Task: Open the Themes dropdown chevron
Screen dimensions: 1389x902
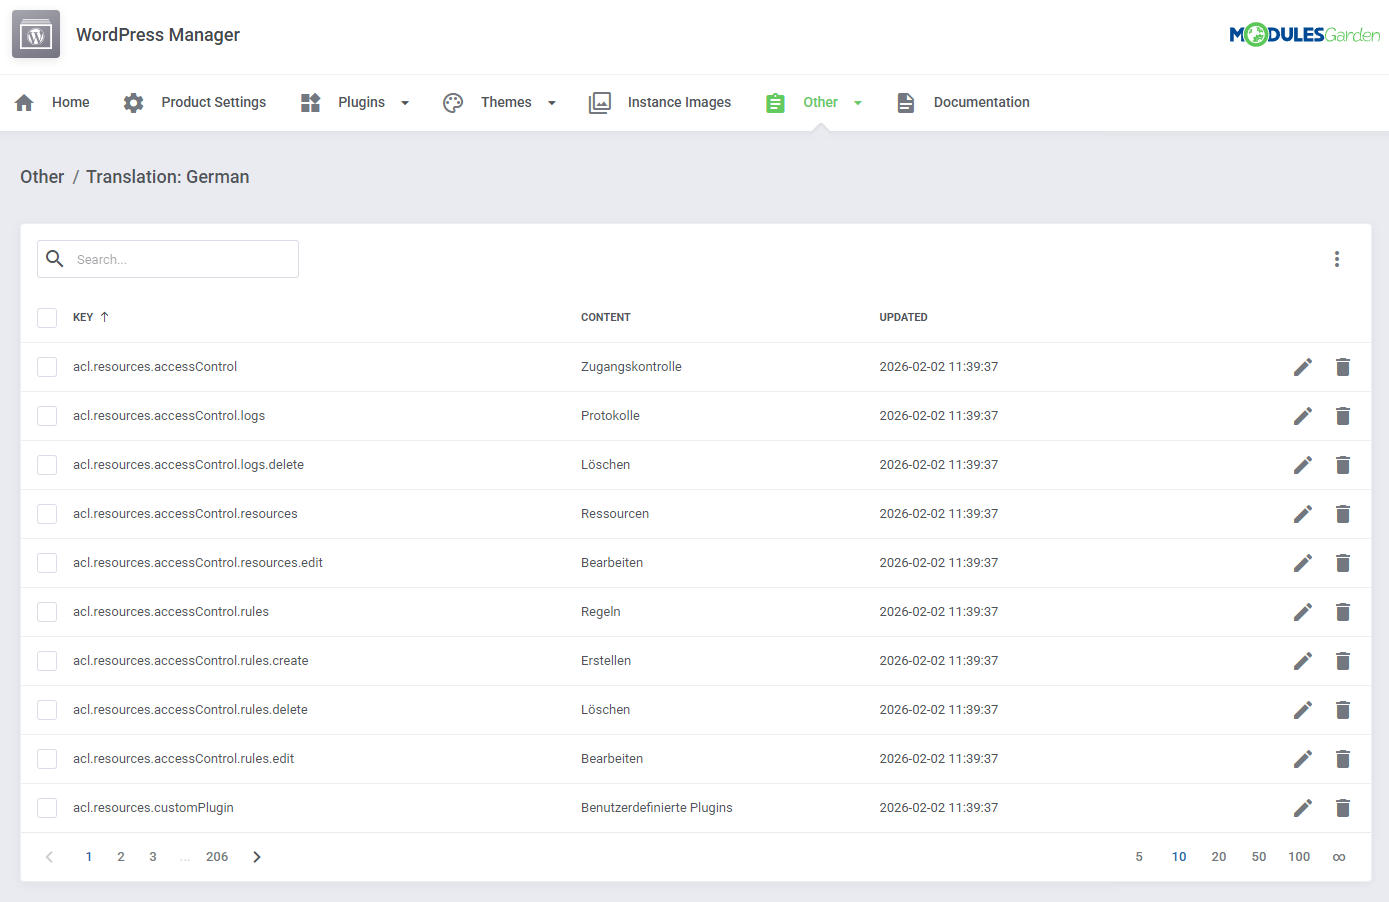Action: pos(550,102)
